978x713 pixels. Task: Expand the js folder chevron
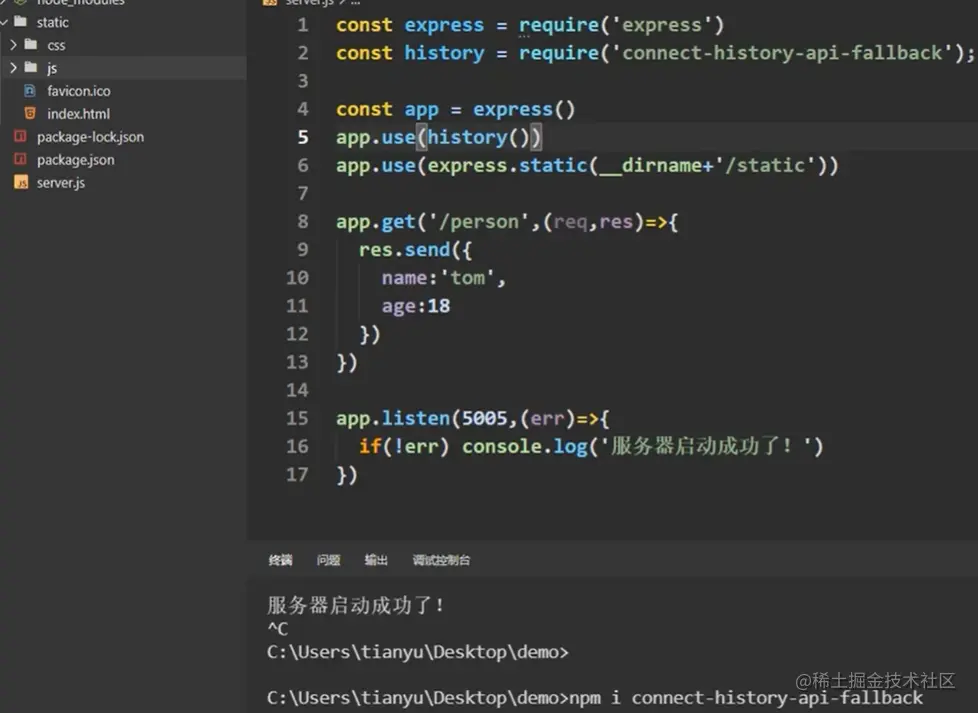[x=14, y=67]
